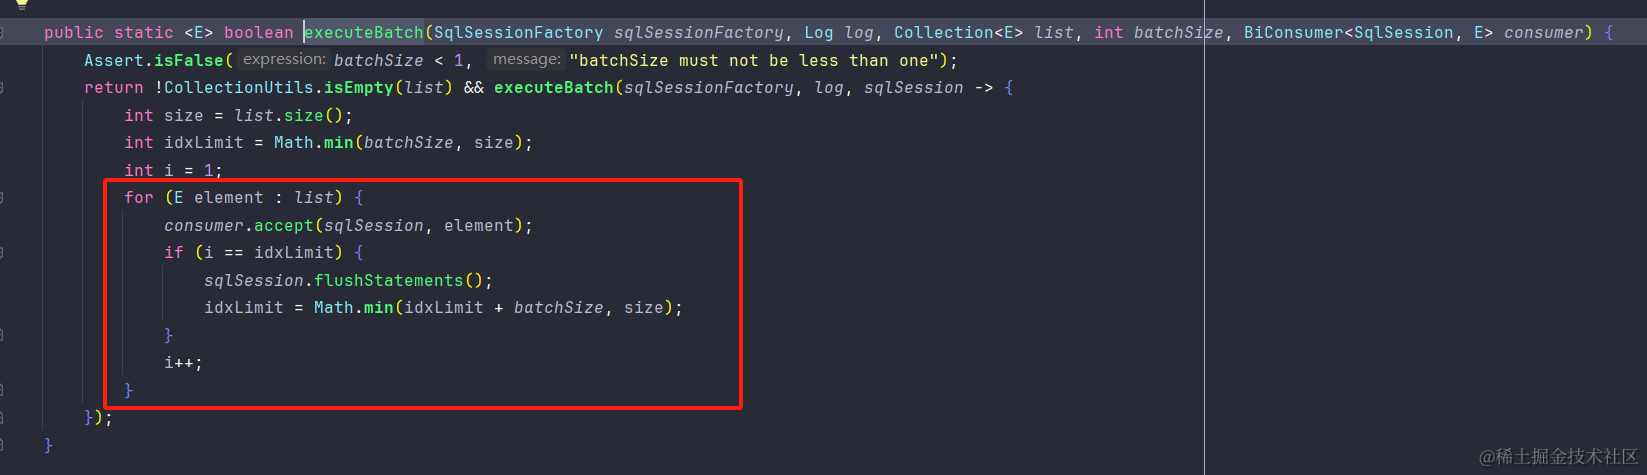
Task: Click the Math.min call on the idxLimit declaration line
Action: click(x=314, y=143)
